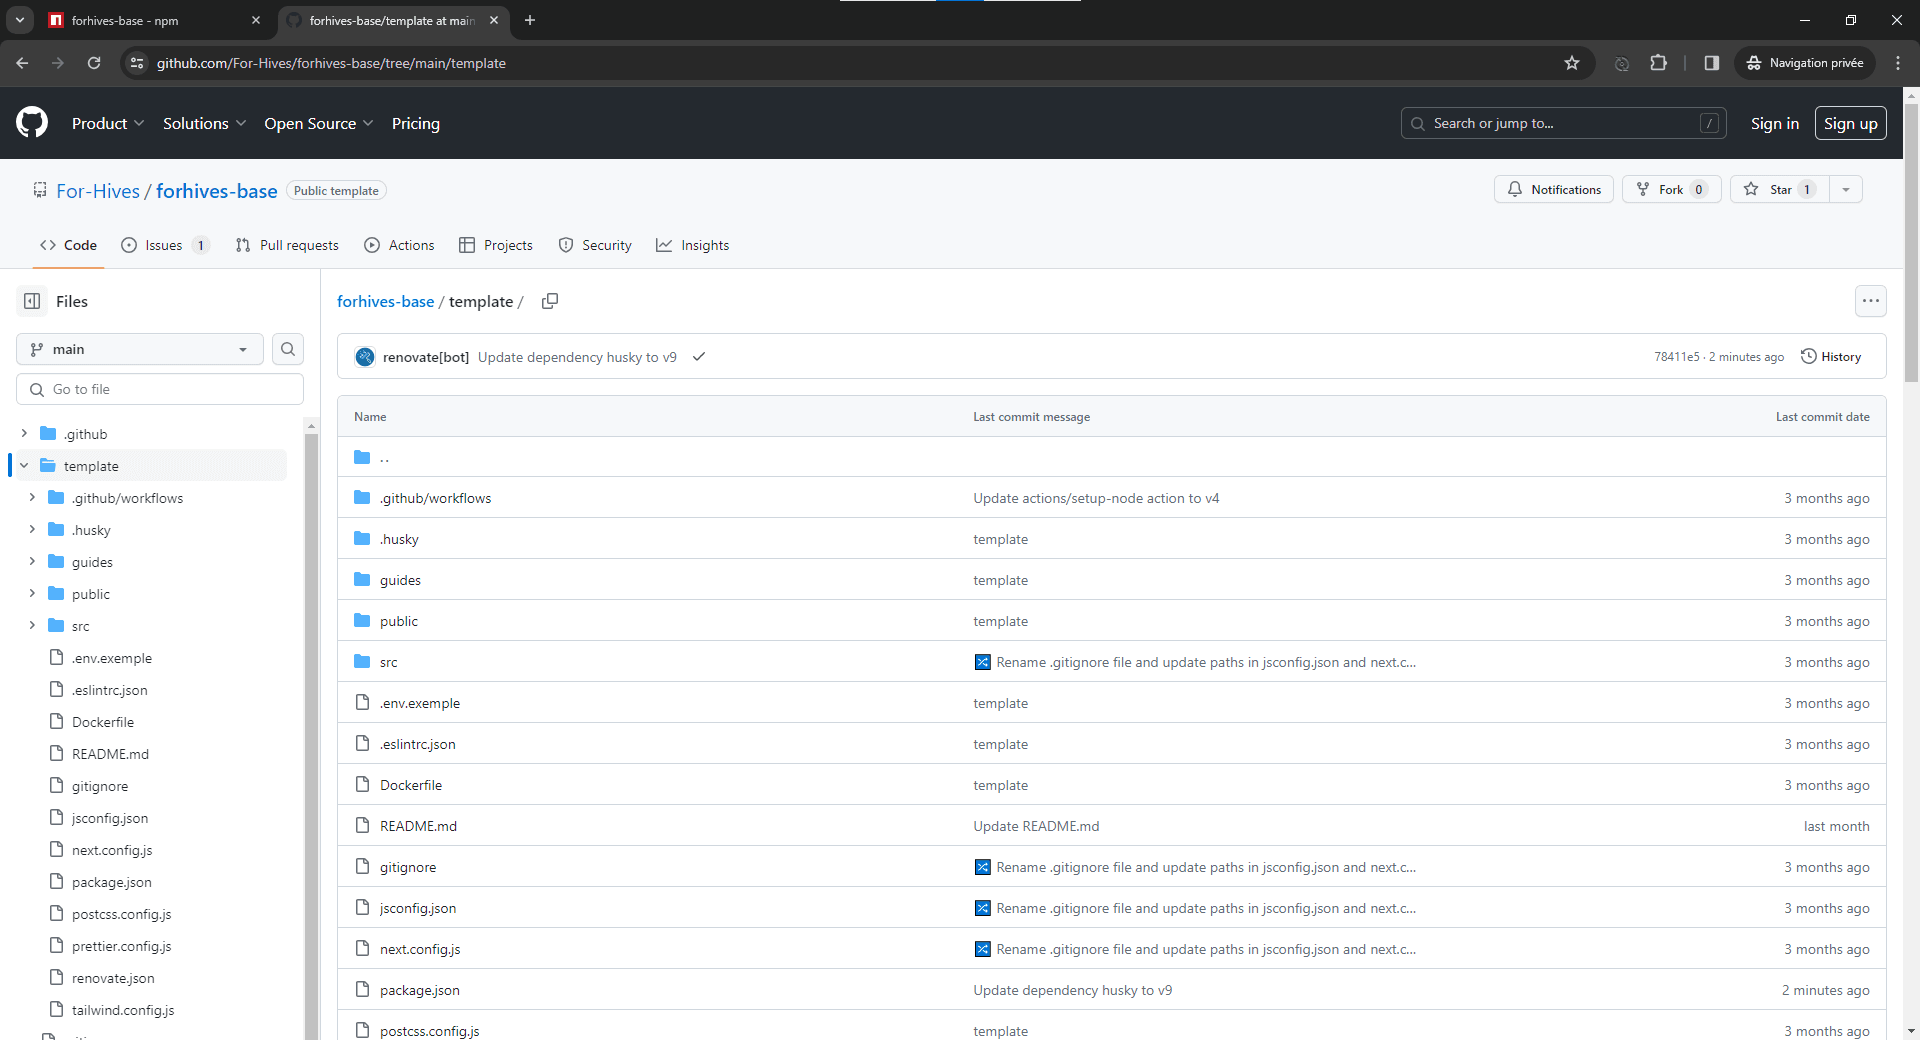This screenshot has height=1040, width=1920.
Task: Reload the page
Action: click(94, 63)
